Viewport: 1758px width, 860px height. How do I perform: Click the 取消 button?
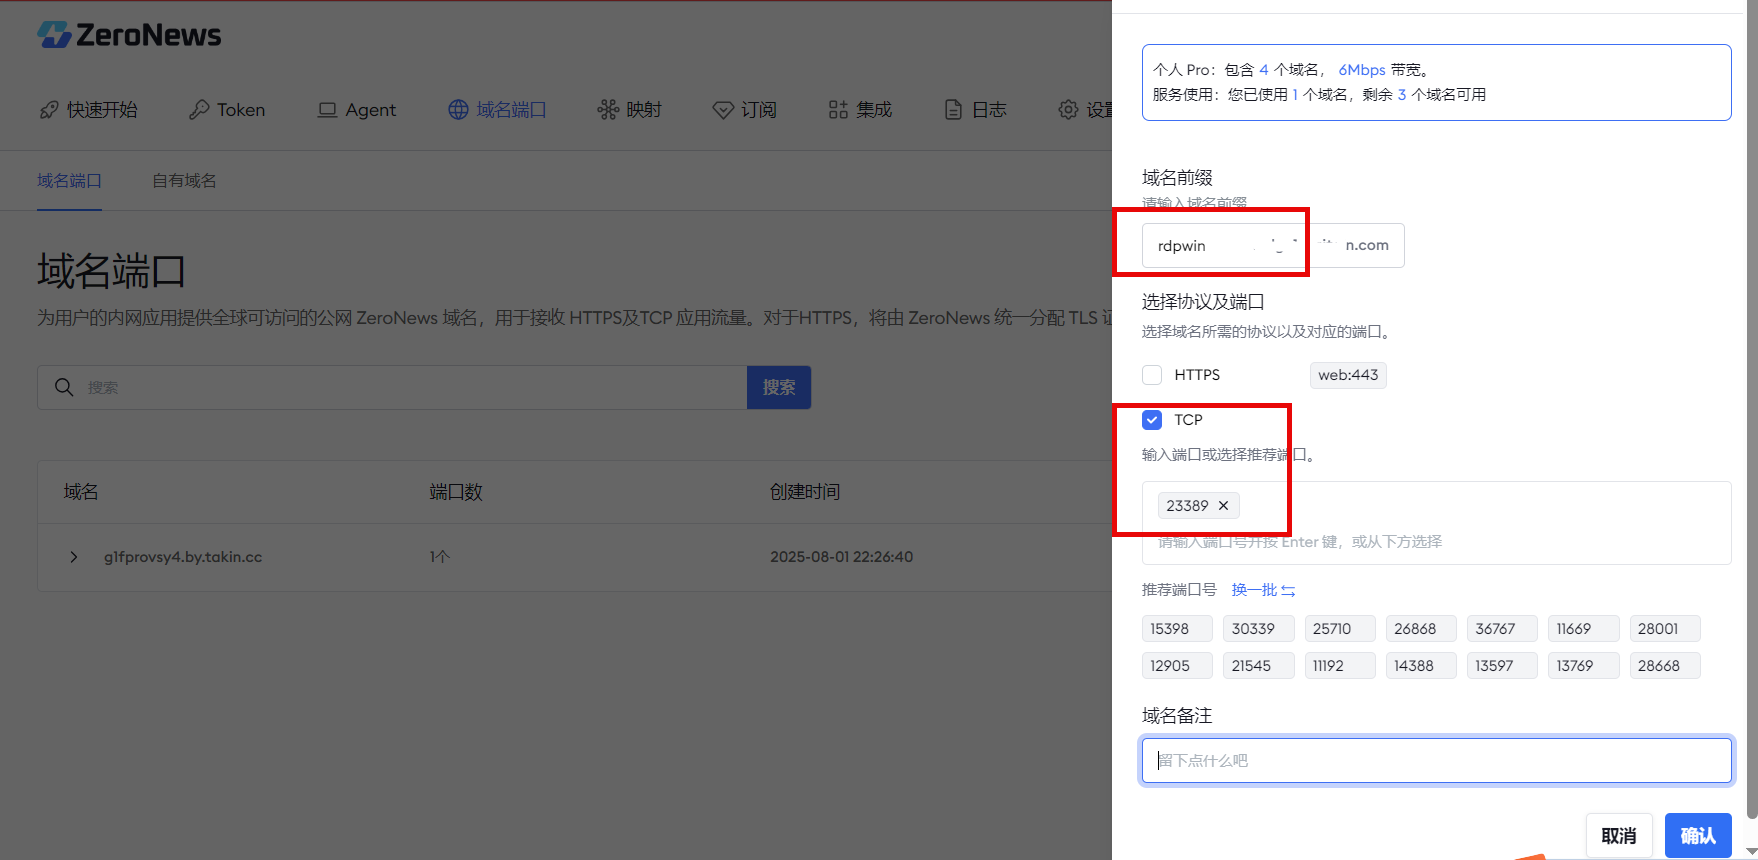(1619, 836)
